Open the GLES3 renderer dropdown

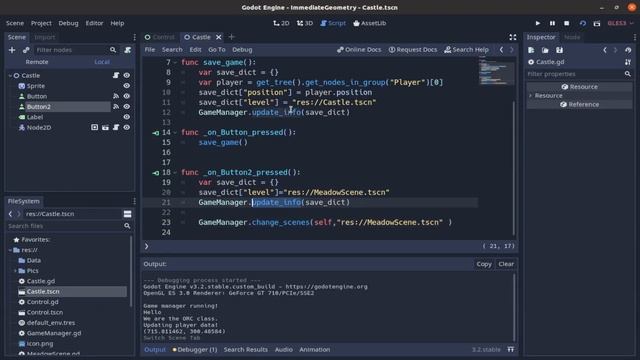[620, 23]
